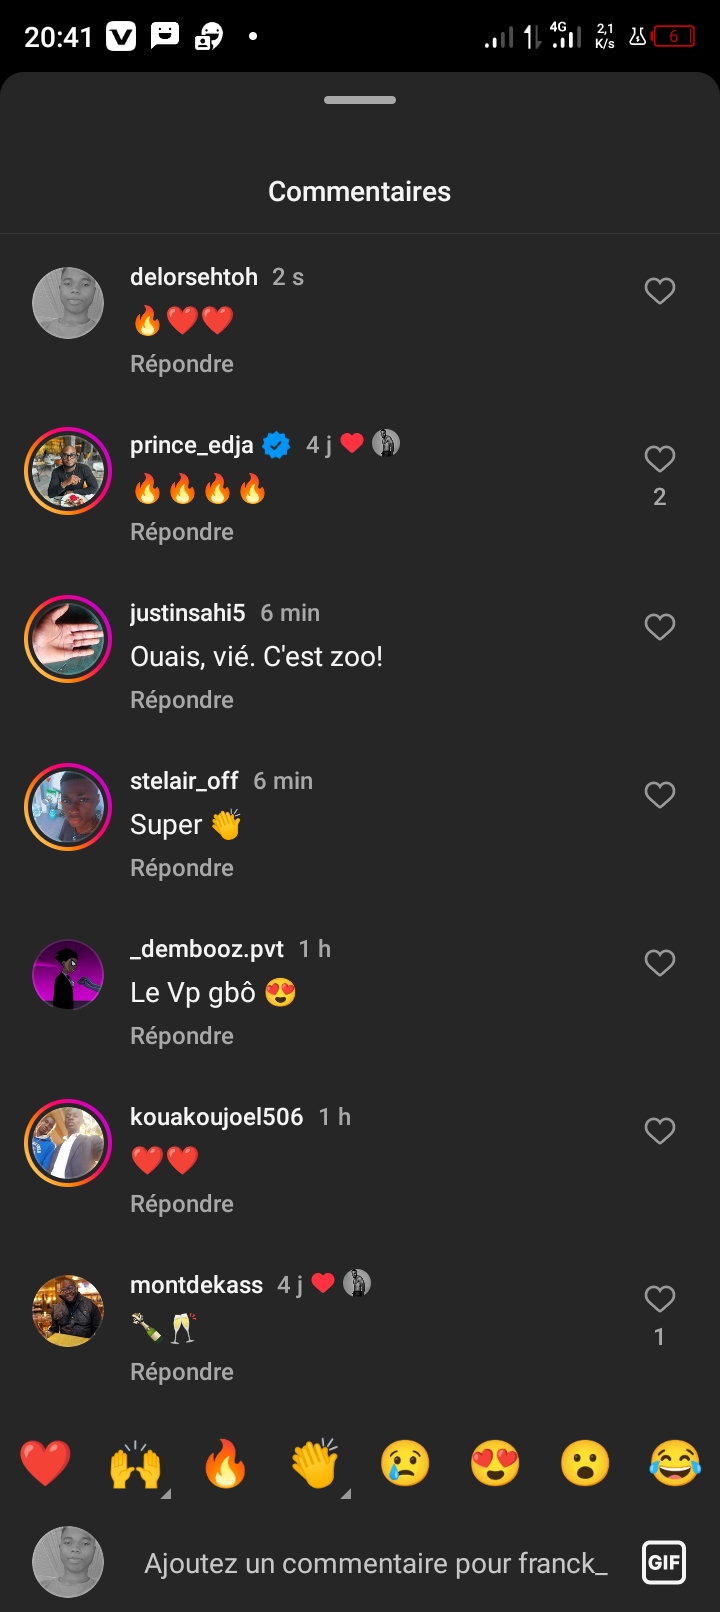Image resolution: width=720 pixels, height=1612 pixels.
Task: Reply to _dembooz.pvt's comment
Action: point(182,1036)
